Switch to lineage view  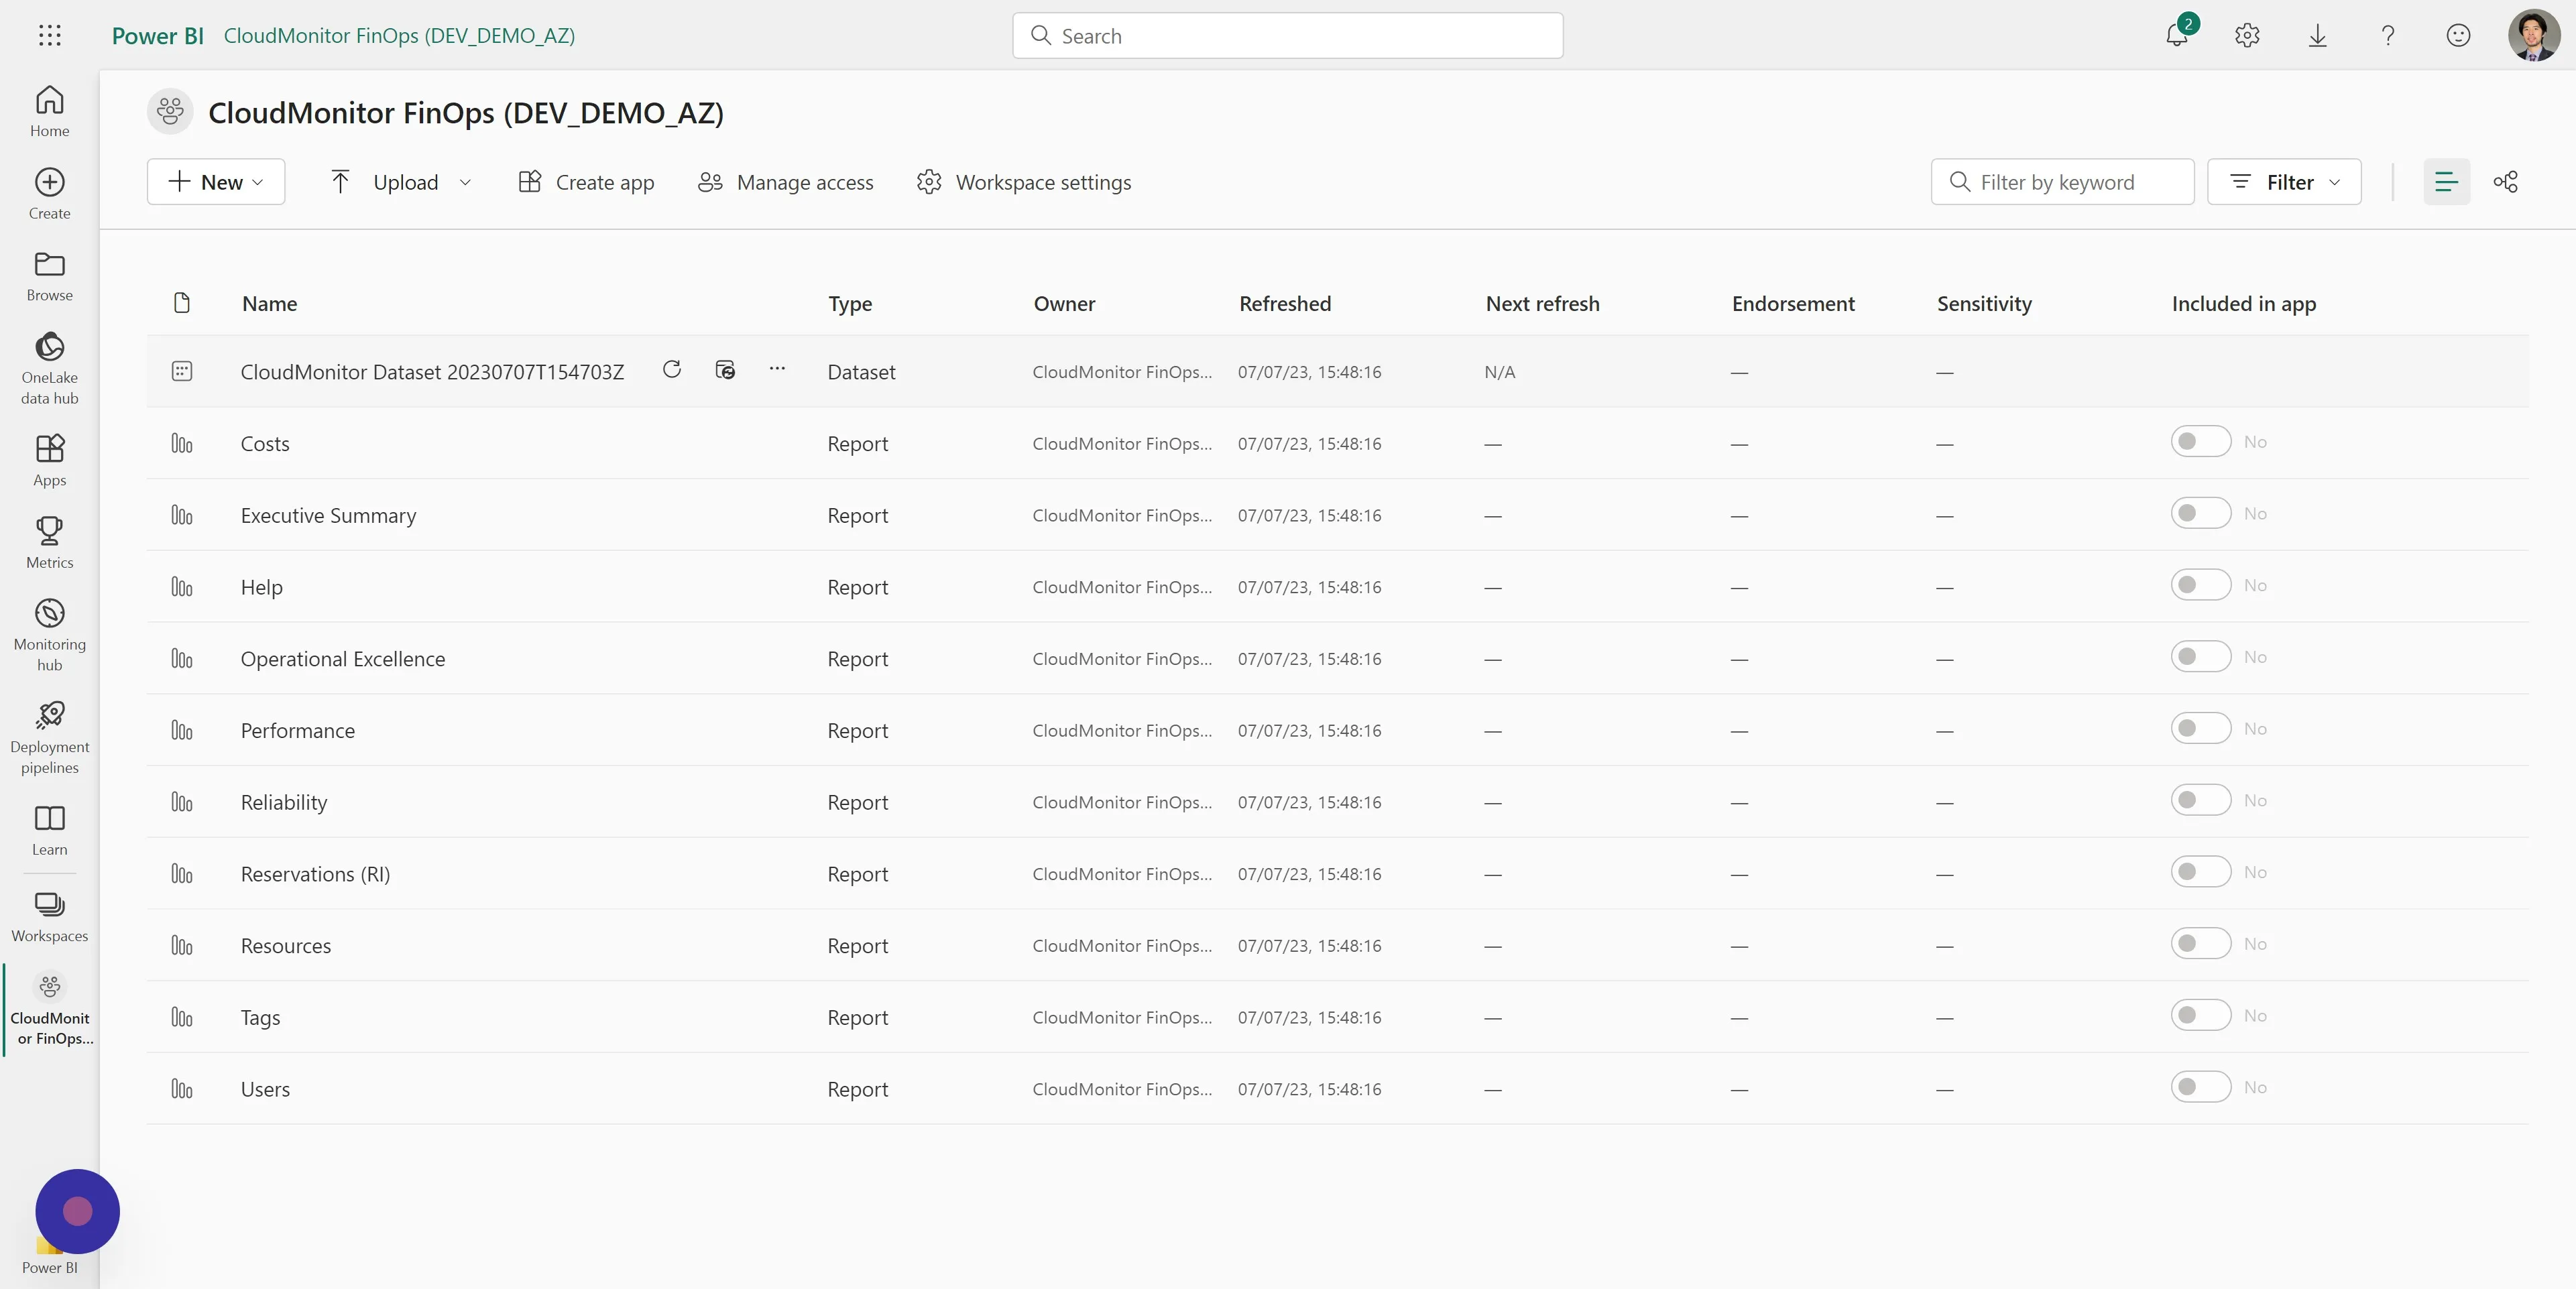click(x=2505, y=181)
